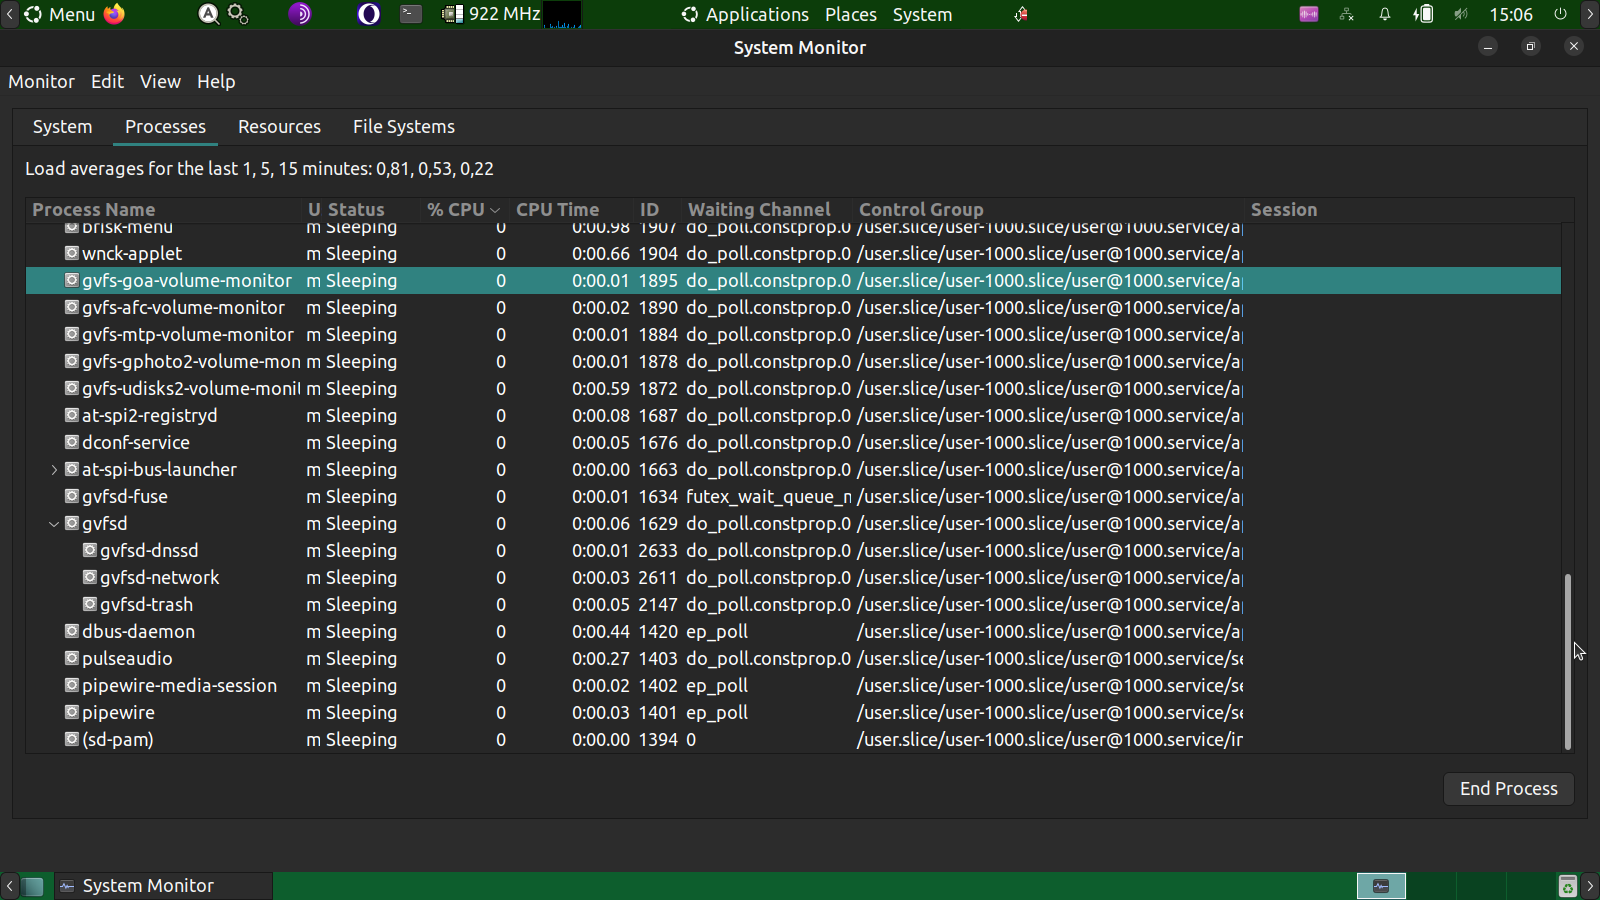Open the disconnected network indicator
The image size is (1600, 900).
(x=1347, y=14)
